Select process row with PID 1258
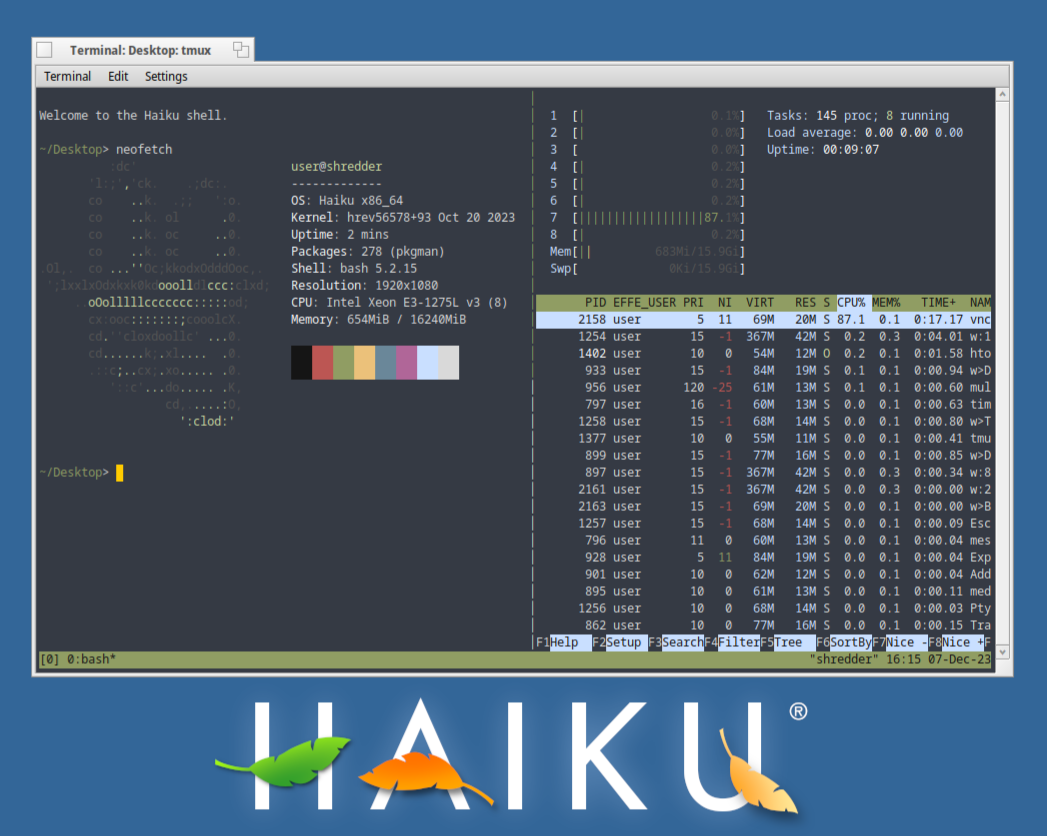 point(763,422)
